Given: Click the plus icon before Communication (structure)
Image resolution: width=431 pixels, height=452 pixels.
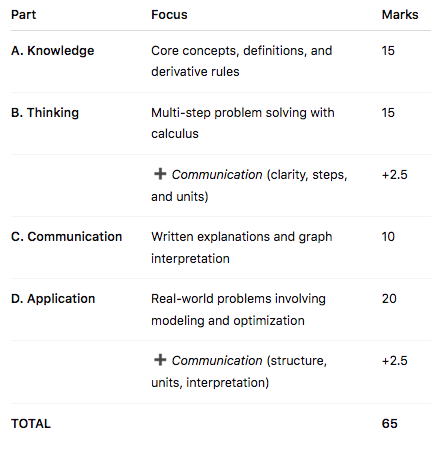Looking at the screenshot, I should 160,360.
